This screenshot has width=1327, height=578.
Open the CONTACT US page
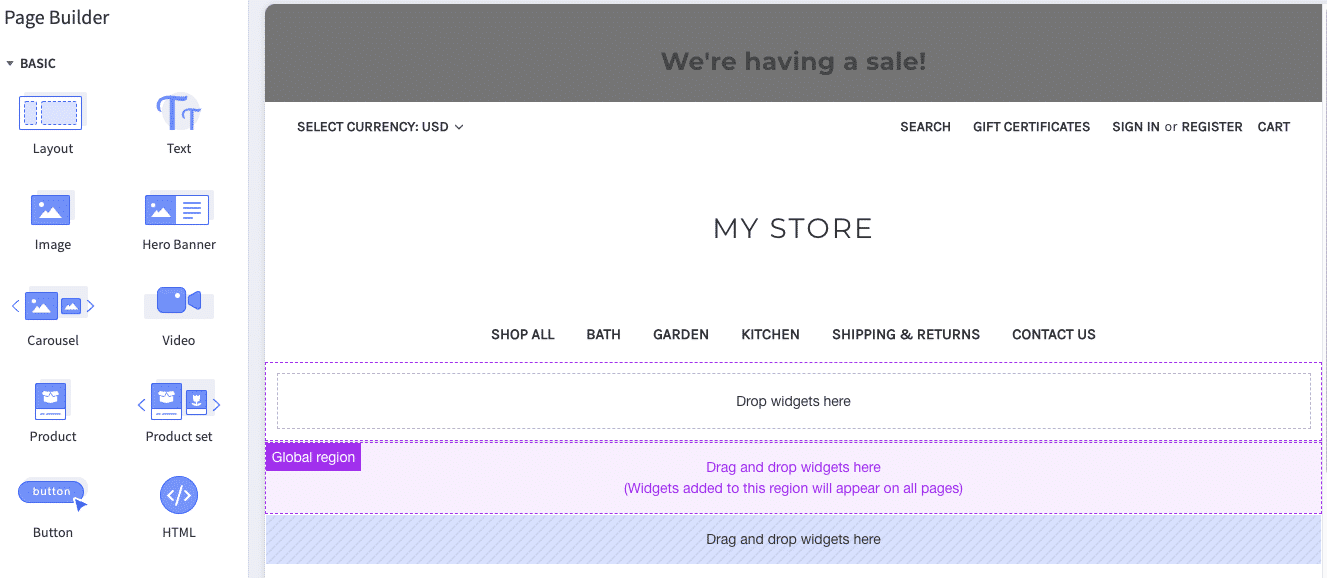pos(1053,334)
